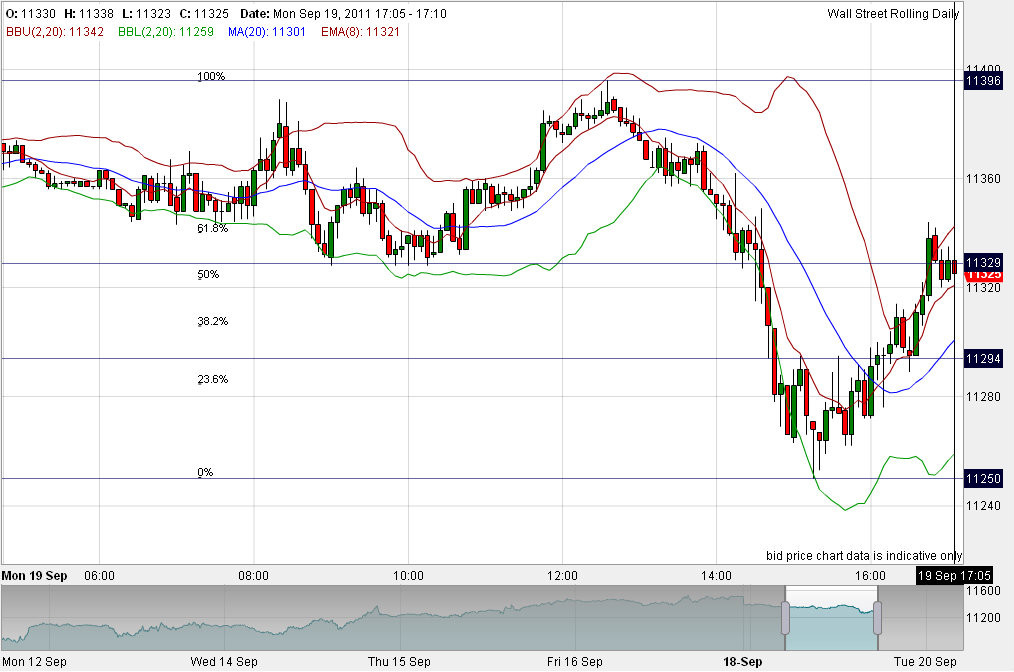Click the 11396 price tag
Image resolution: width=1014 pixels, height=672 pixels.
(983, 81)
